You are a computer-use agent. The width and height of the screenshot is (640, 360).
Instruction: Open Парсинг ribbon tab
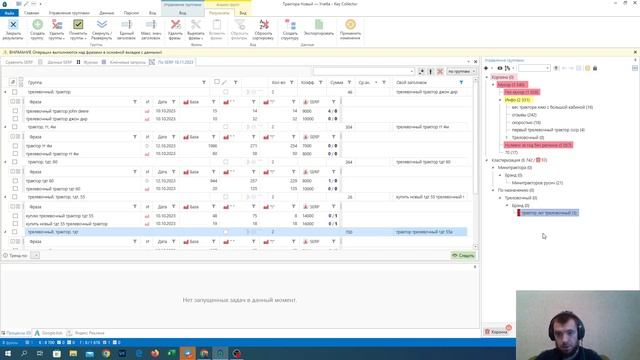(x=131, y=13)
